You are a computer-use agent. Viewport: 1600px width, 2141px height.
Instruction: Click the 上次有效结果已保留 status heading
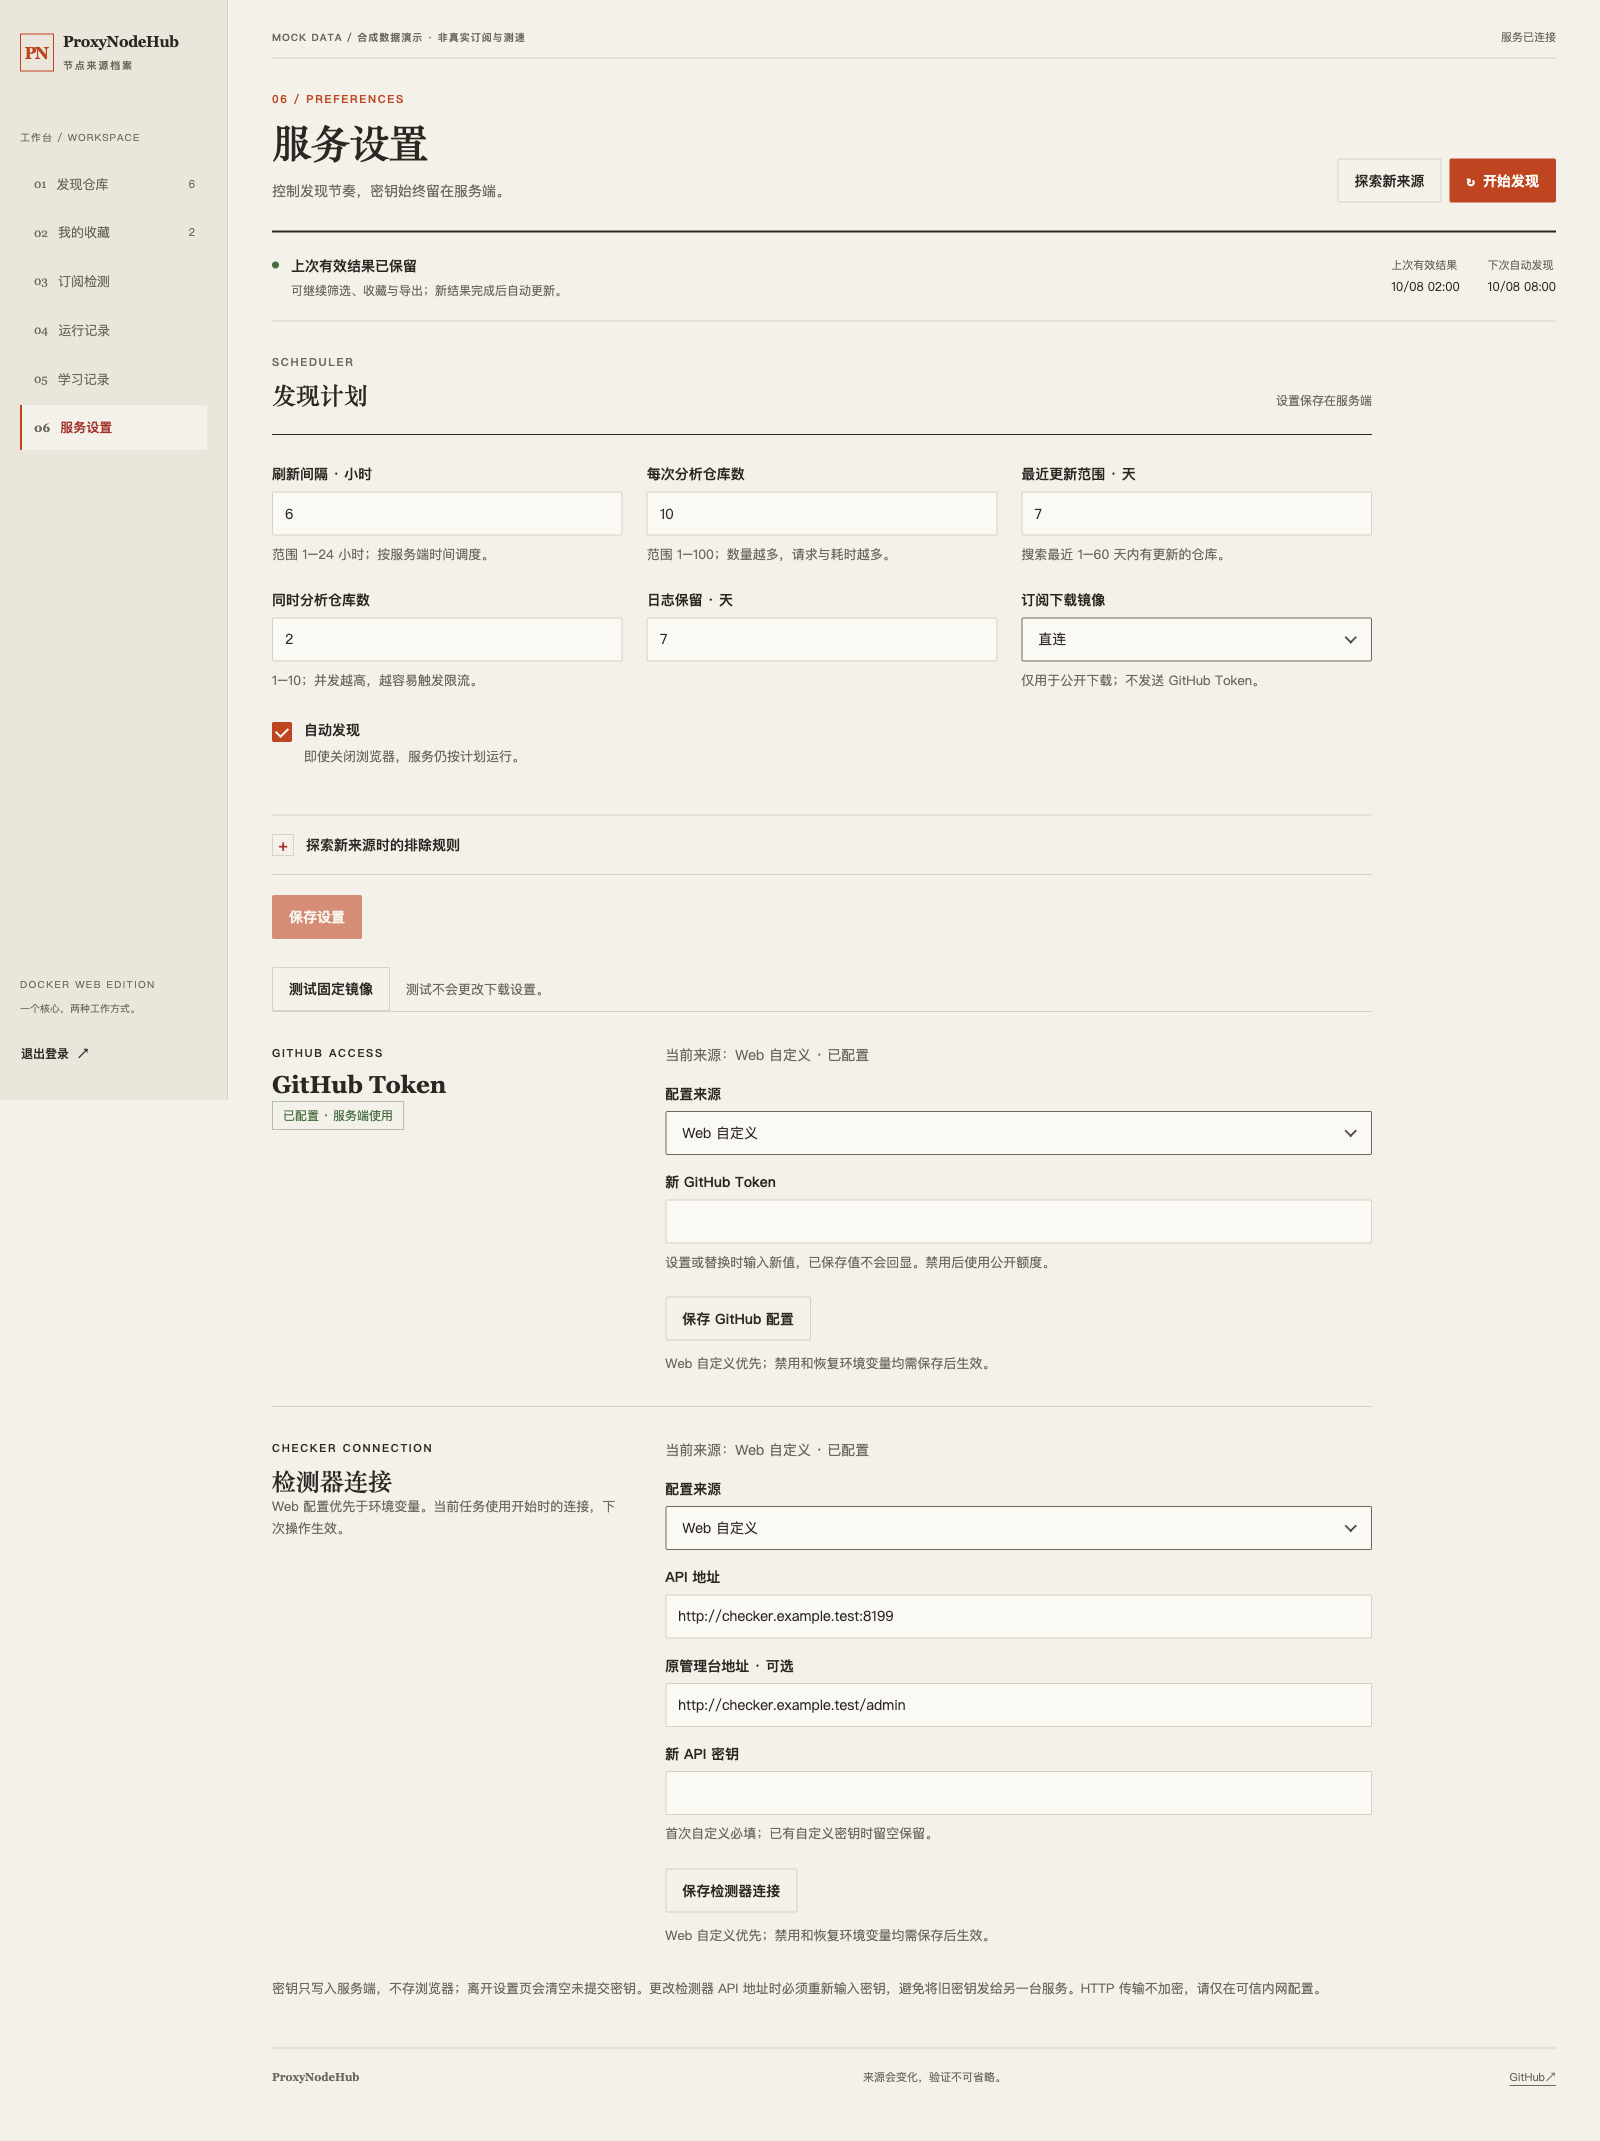pos(354,266)
